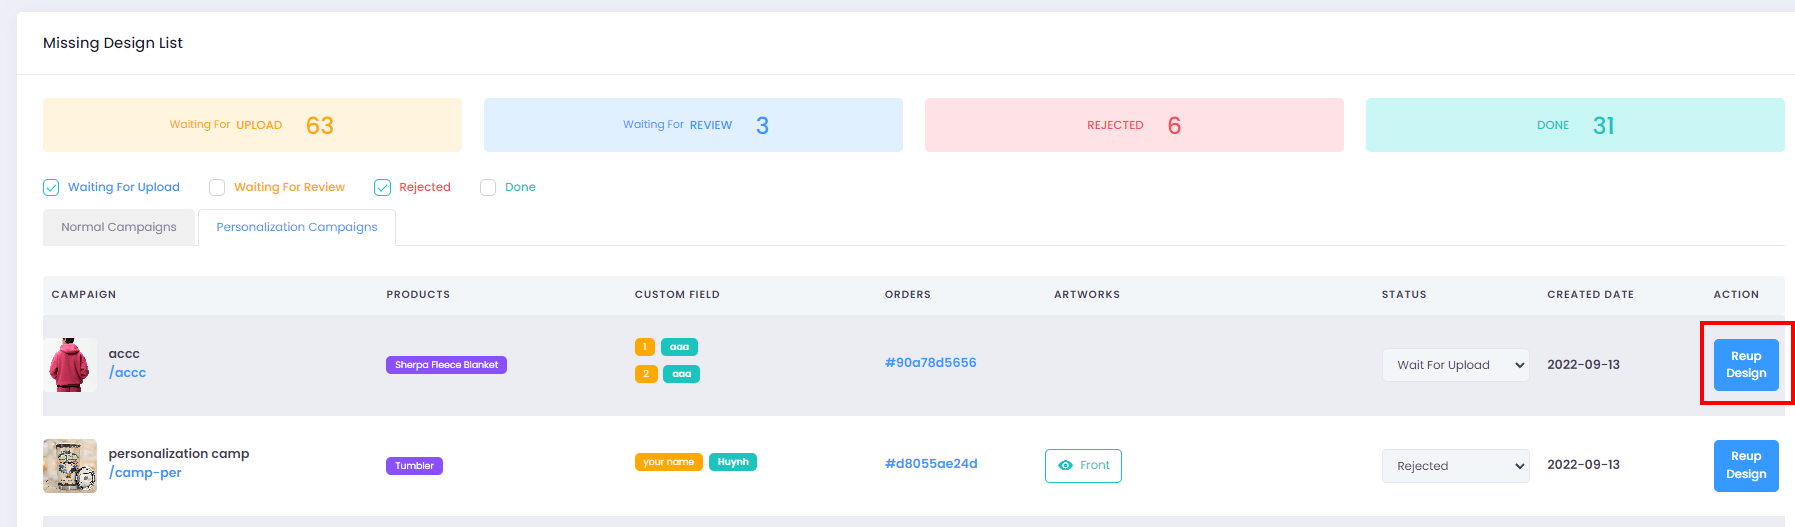Uncheck the Rejected filter checkbox
Image resolution: width=1795 pixels, height=527 pixels.
click(382, 187)
